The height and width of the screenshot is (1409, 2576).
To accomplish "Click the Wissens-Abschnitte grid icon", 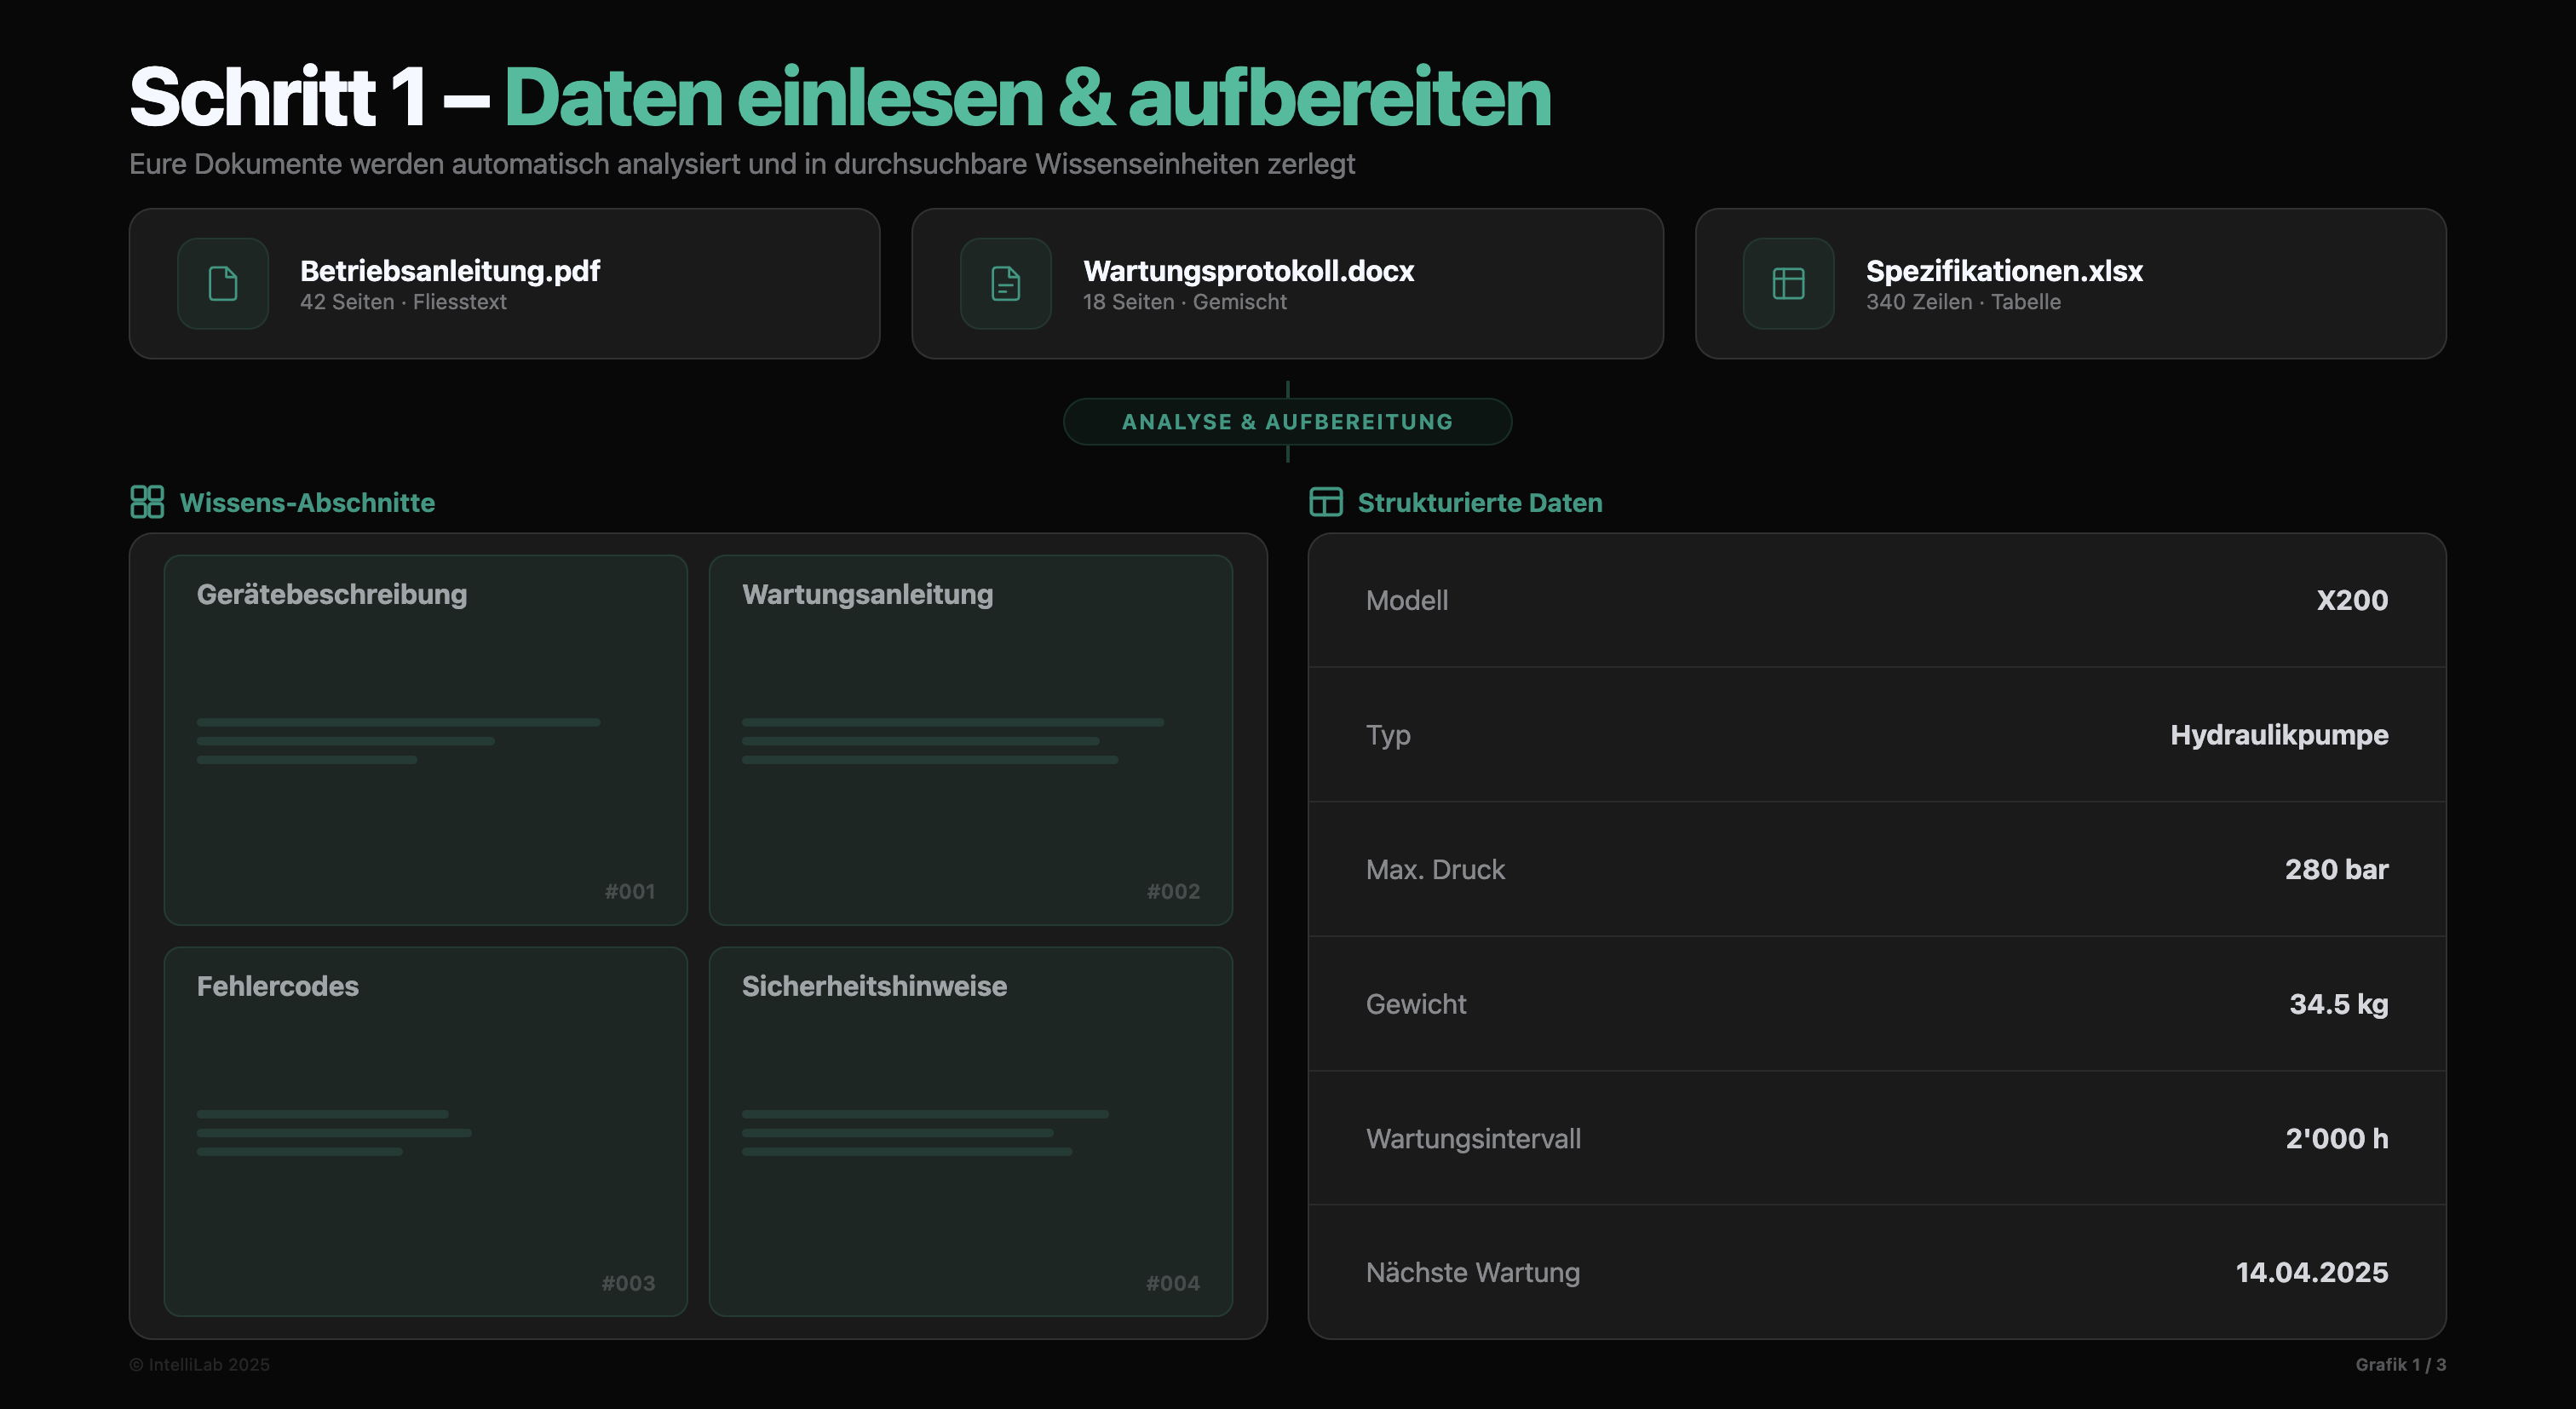I will [x=147, y=502].
